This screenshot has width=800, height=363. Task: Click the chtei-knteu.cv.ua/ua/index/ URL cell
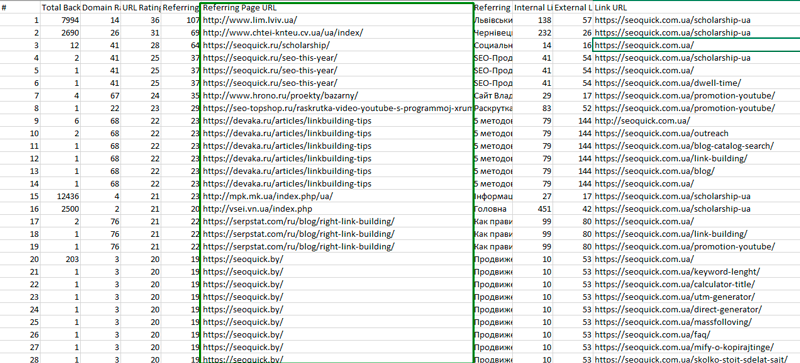[336, 33]
